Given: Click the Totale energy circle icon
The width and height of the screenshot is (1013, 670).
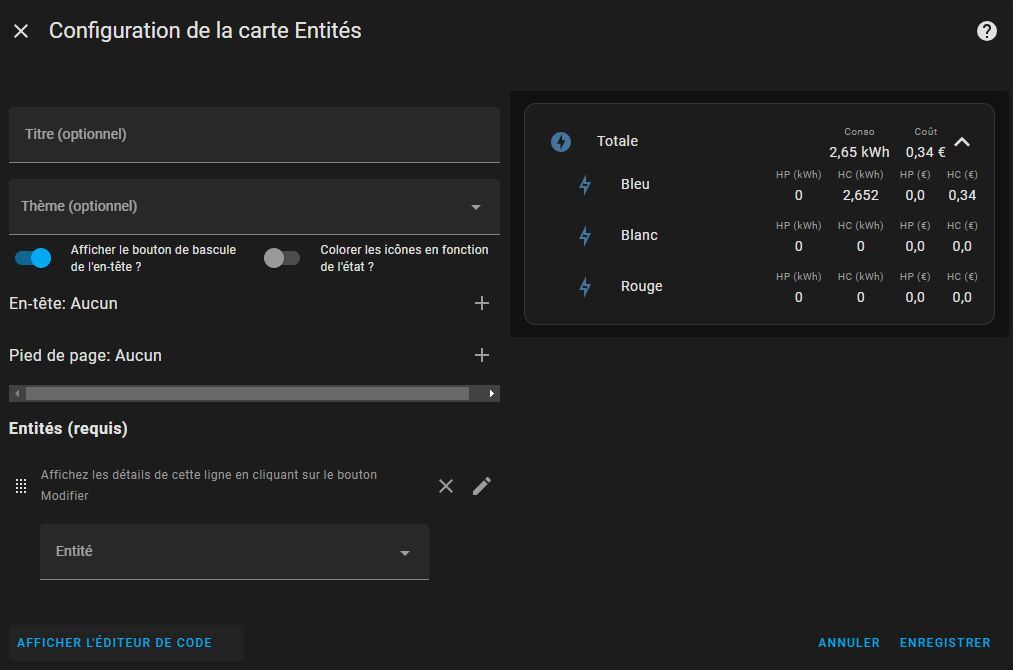Looking at the screenshot, I should pos(561,142).
